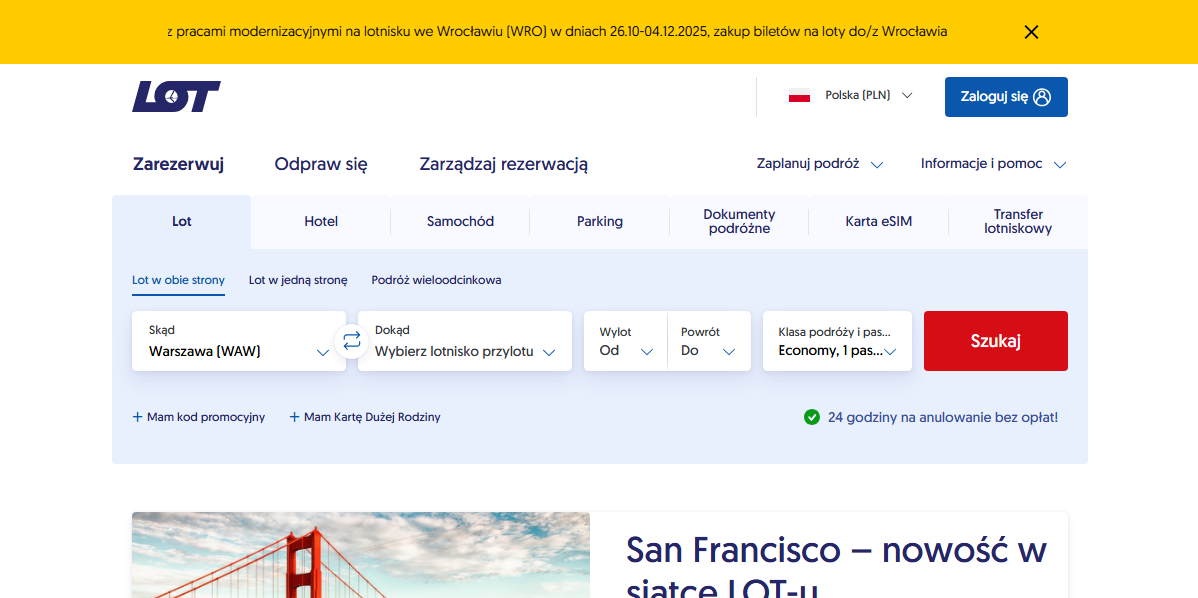This screenshot has width=1198, height=598.
Task: Open Klasa podróży i pasażerowie dropdown
Action: (836, 341)
